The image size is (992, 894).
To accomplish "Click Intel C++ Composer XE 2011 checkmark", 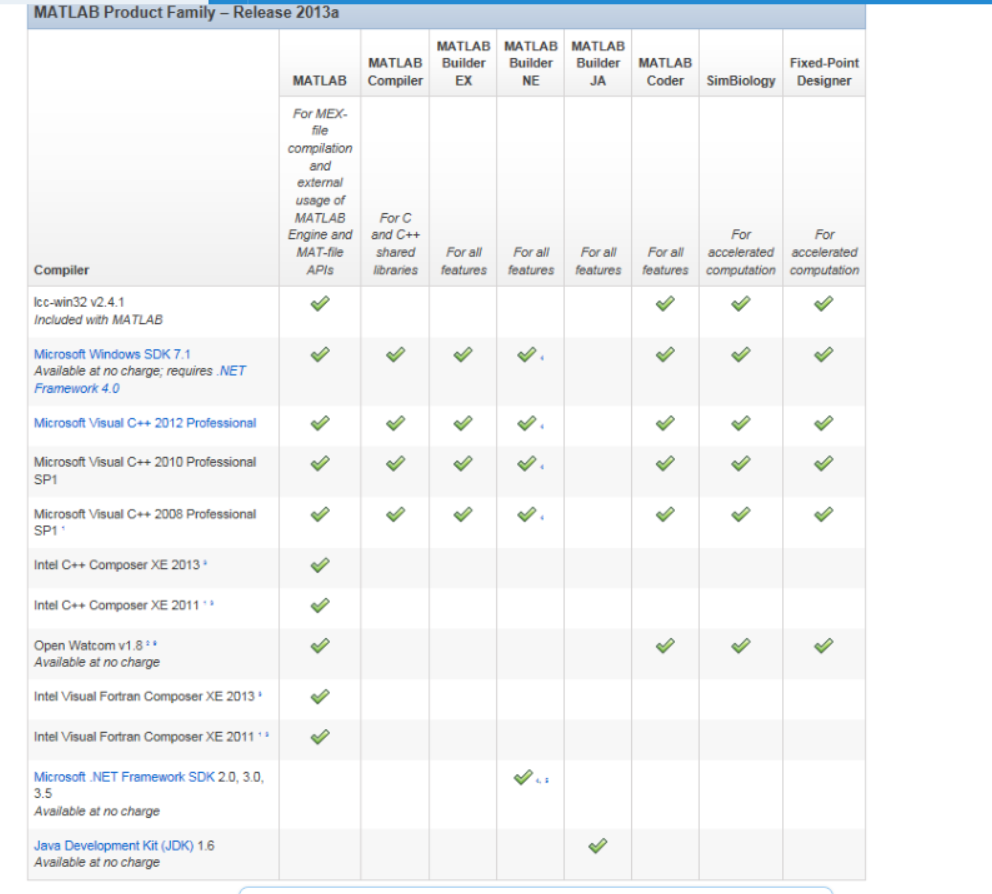I will click(320, 605).
